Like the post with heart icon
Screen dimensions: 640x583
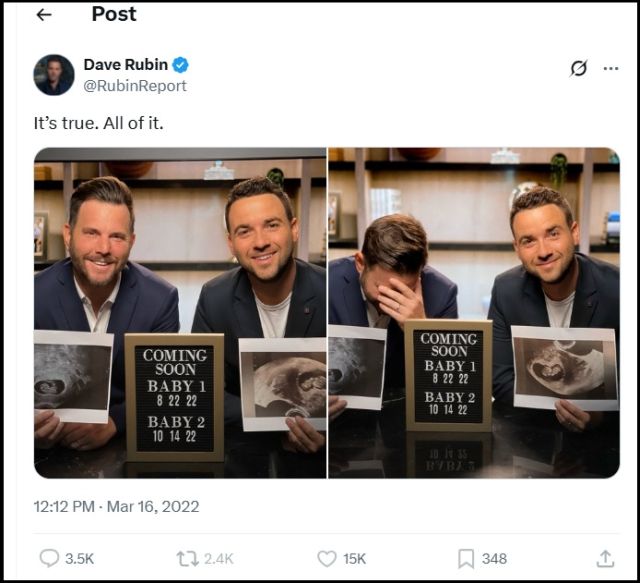coord(326,558)
